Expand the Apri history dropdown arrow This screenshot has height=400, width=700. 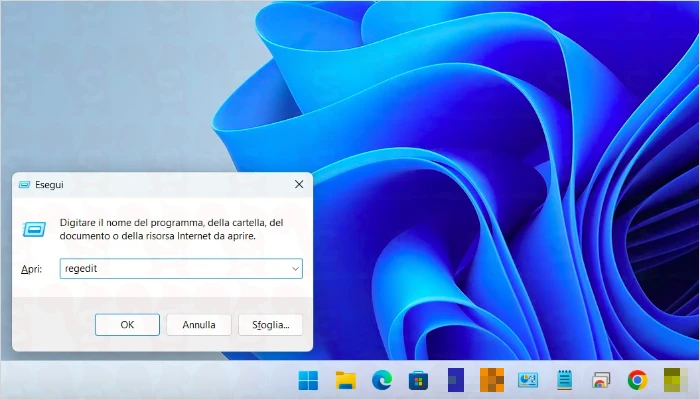[295, 269]
